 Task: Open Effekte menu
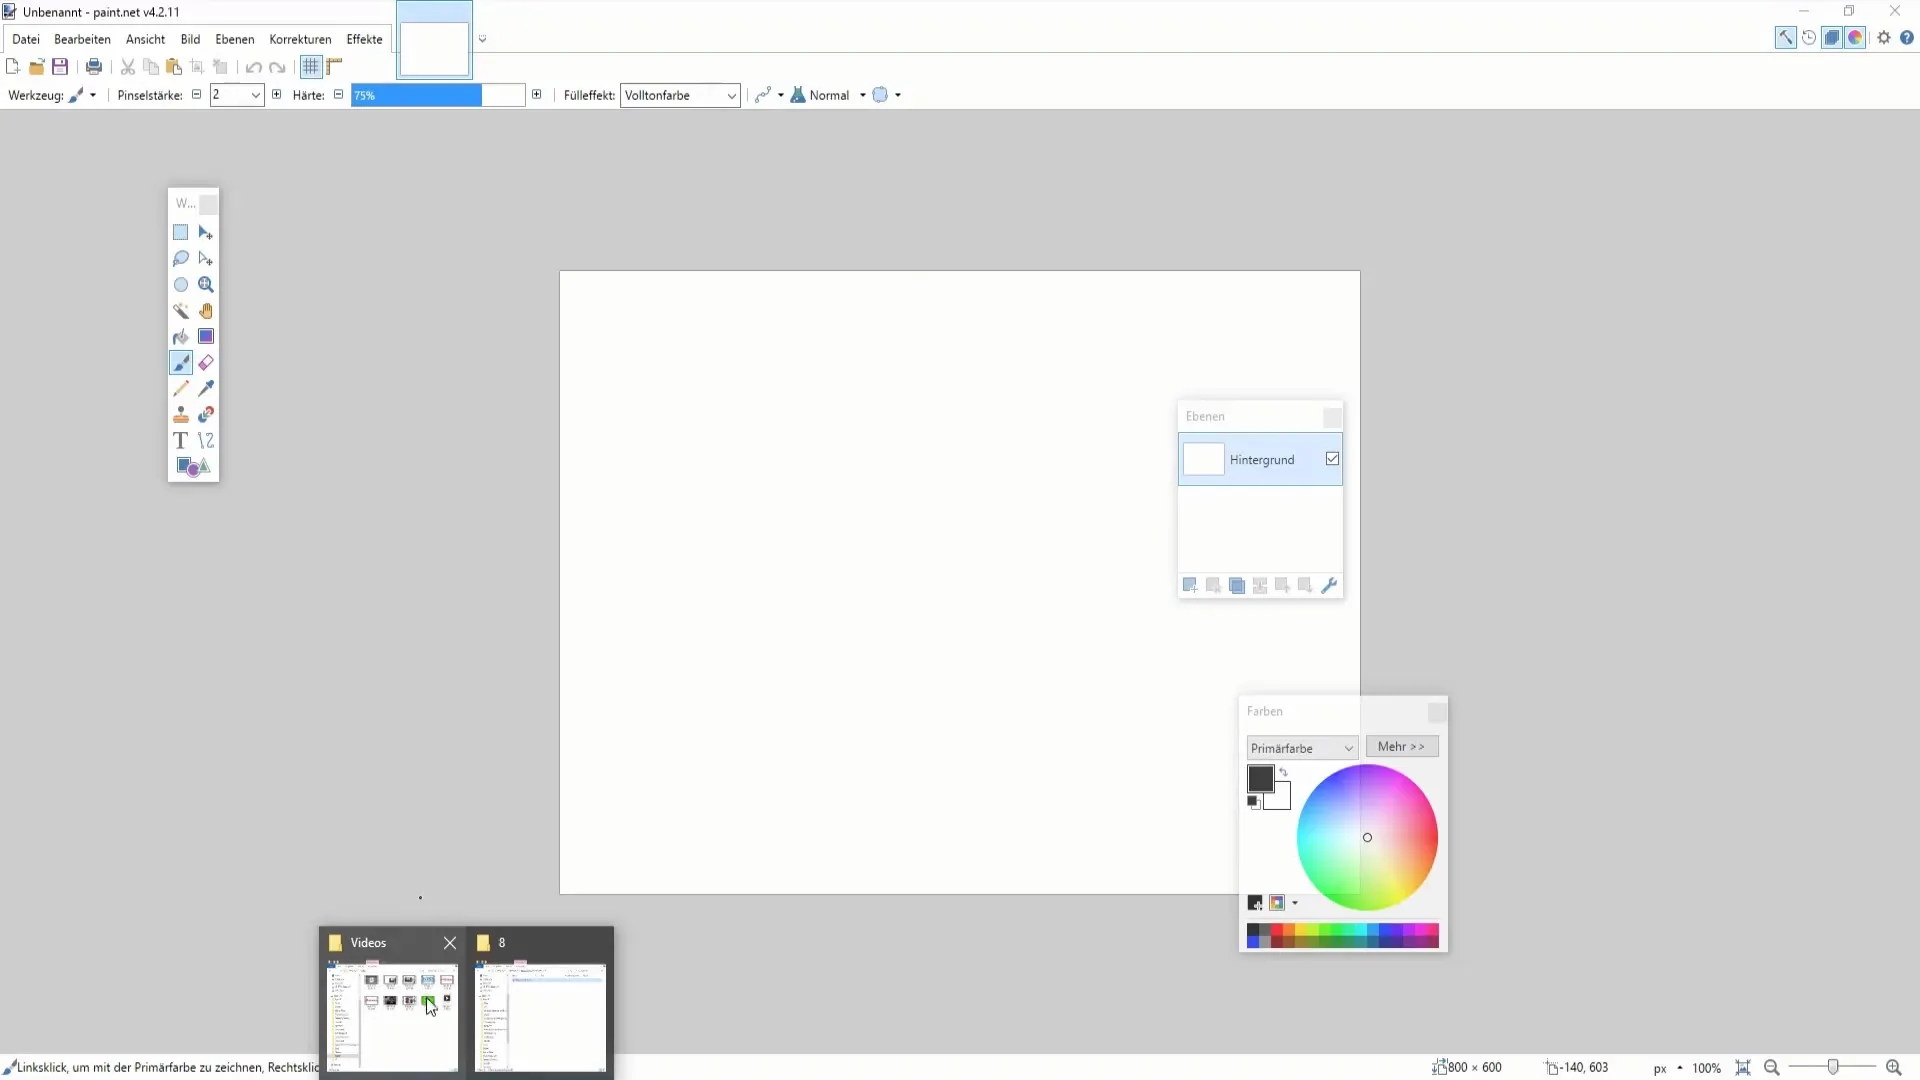tap(364, 38)
